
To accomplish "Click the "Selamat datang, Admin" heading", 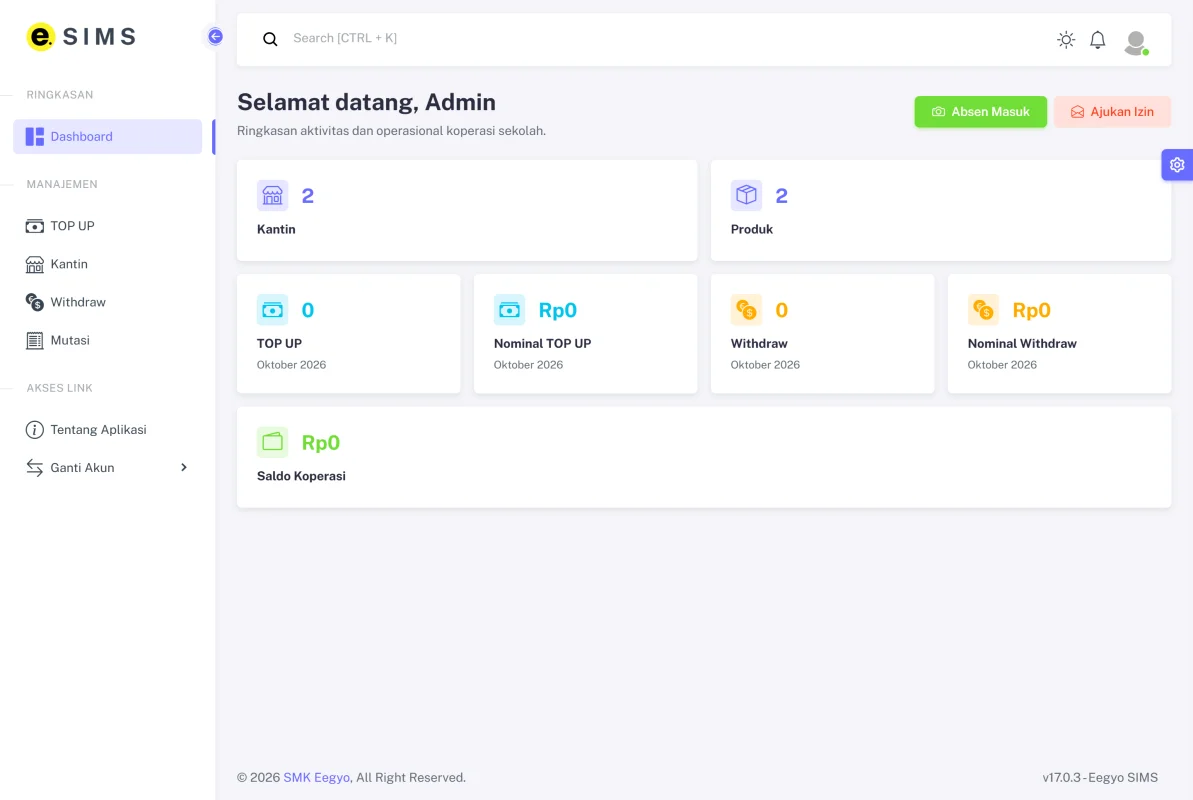I will tap(367, 102).
